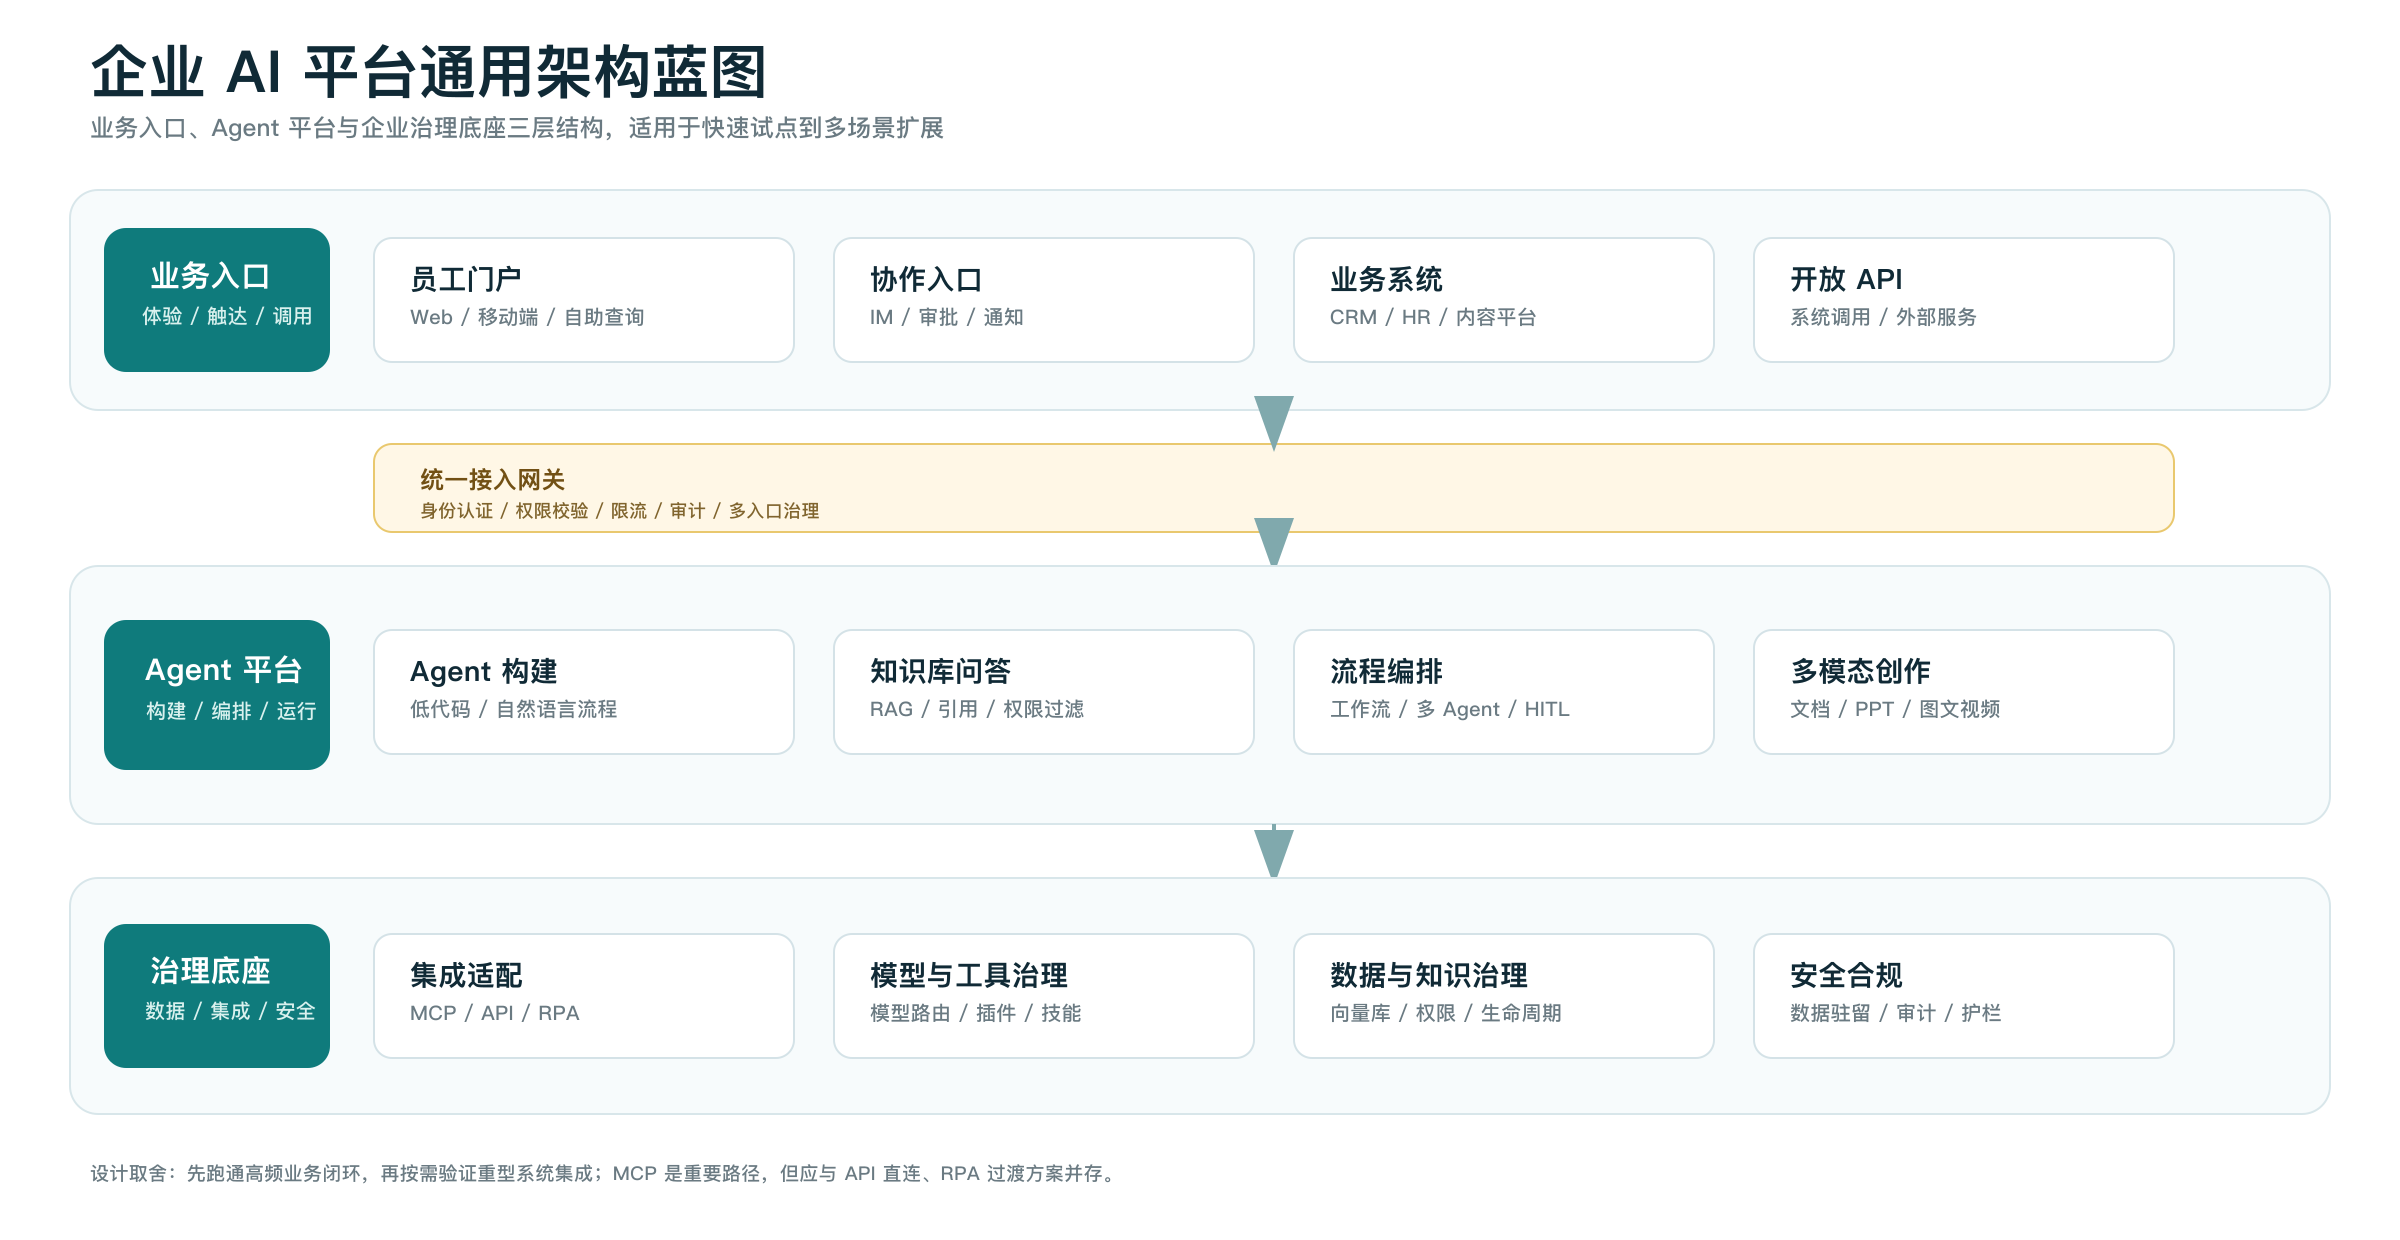Click the Agent 平台 layer label block
Screen dimensions: 2400x1240
[x=217, y=695]
